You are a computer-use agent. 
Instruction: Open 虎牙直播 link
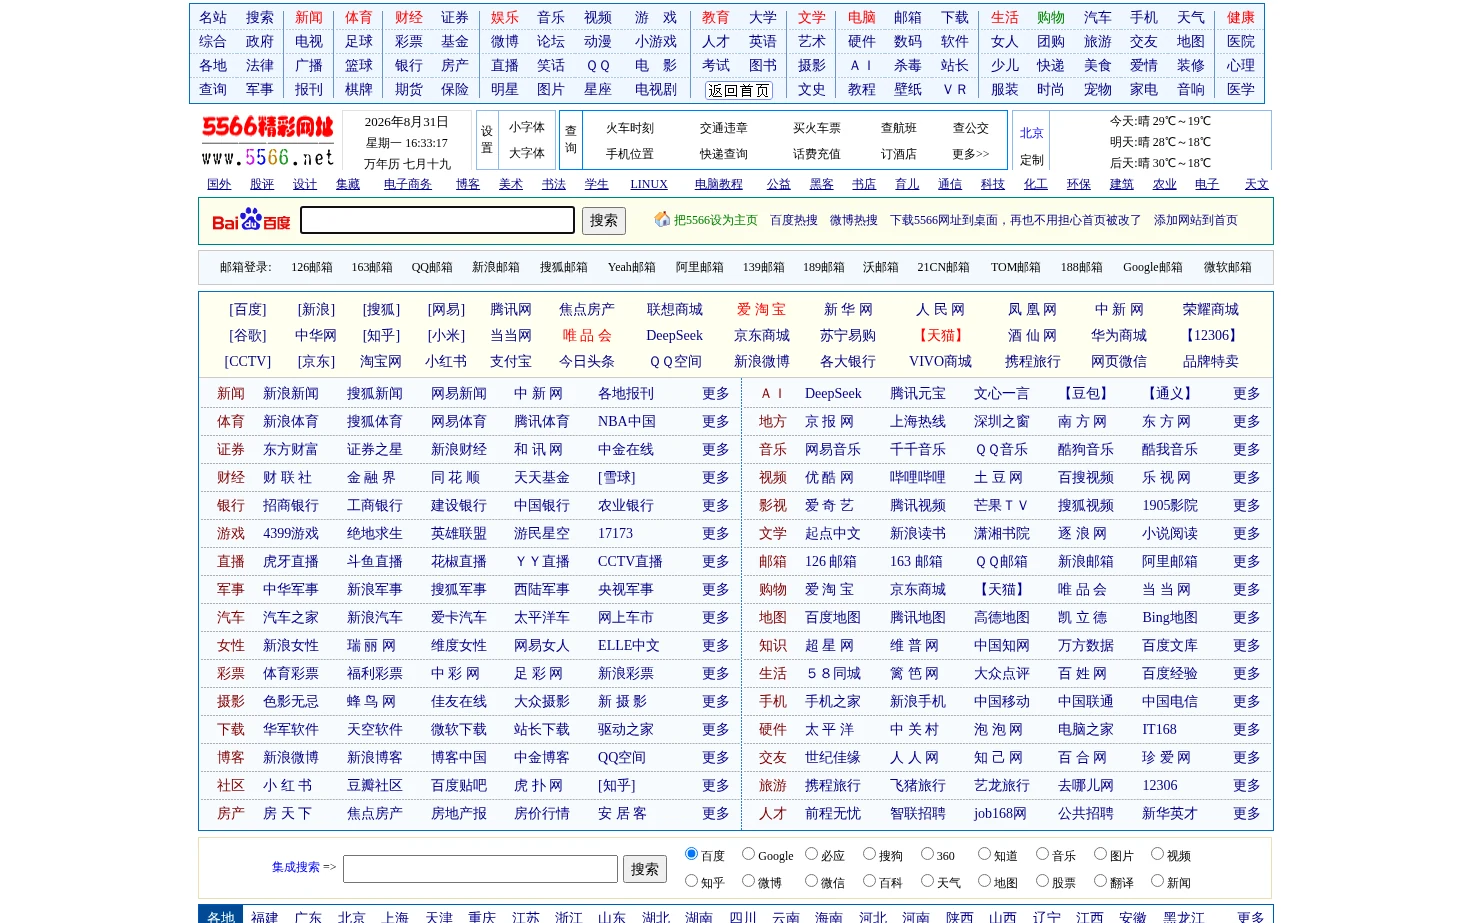291,562
